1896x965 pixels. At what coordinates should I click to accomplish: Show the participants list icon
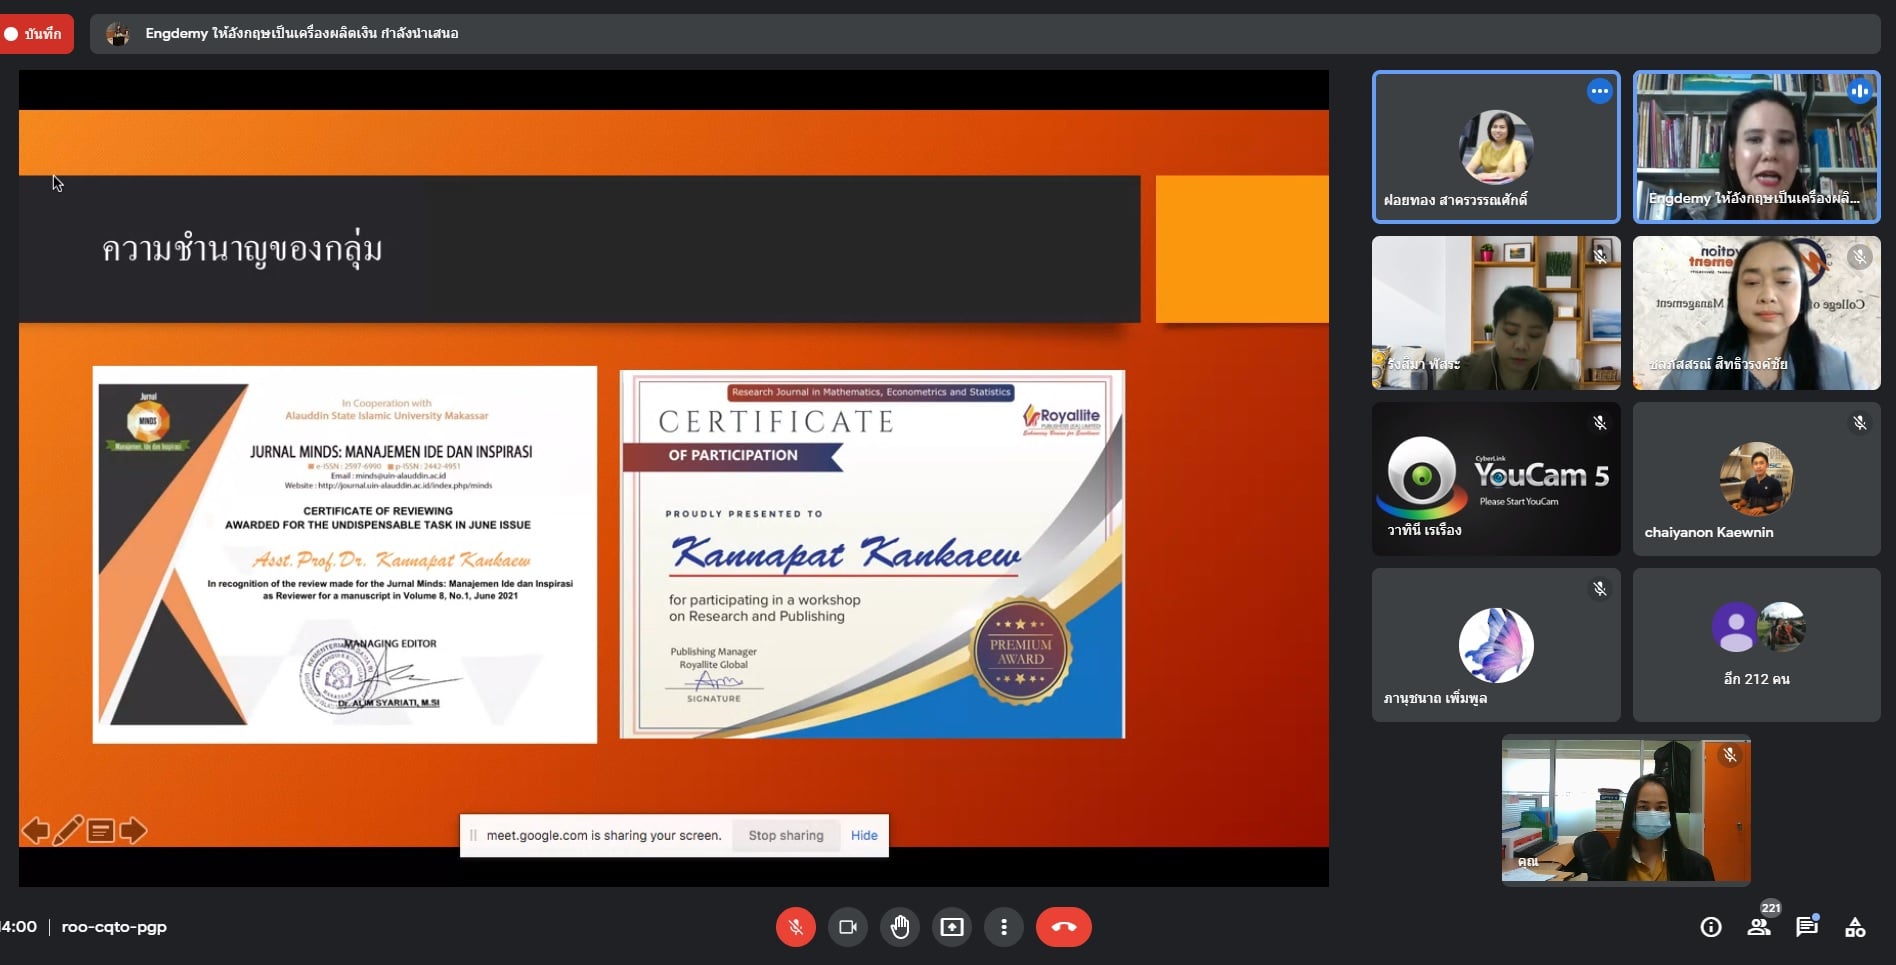click(1759, 927)
